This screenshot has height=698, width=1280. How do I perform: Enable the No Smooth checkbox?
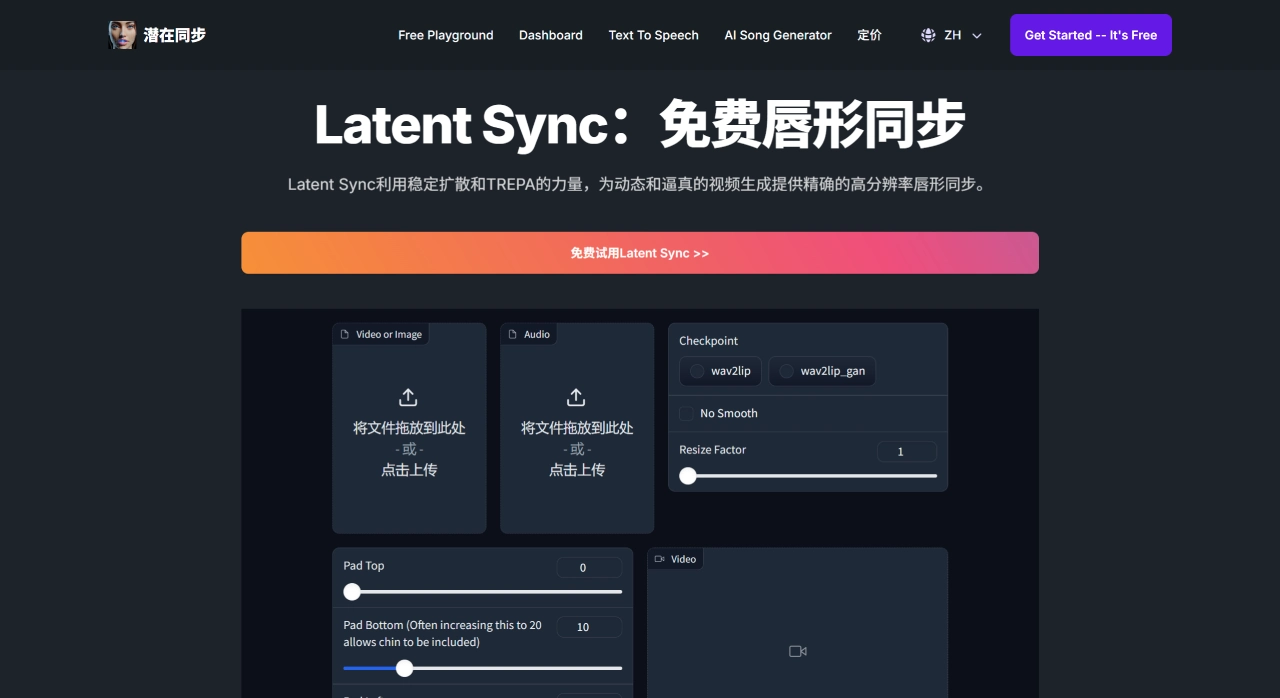pyautogui.click(x=686, y=413)
